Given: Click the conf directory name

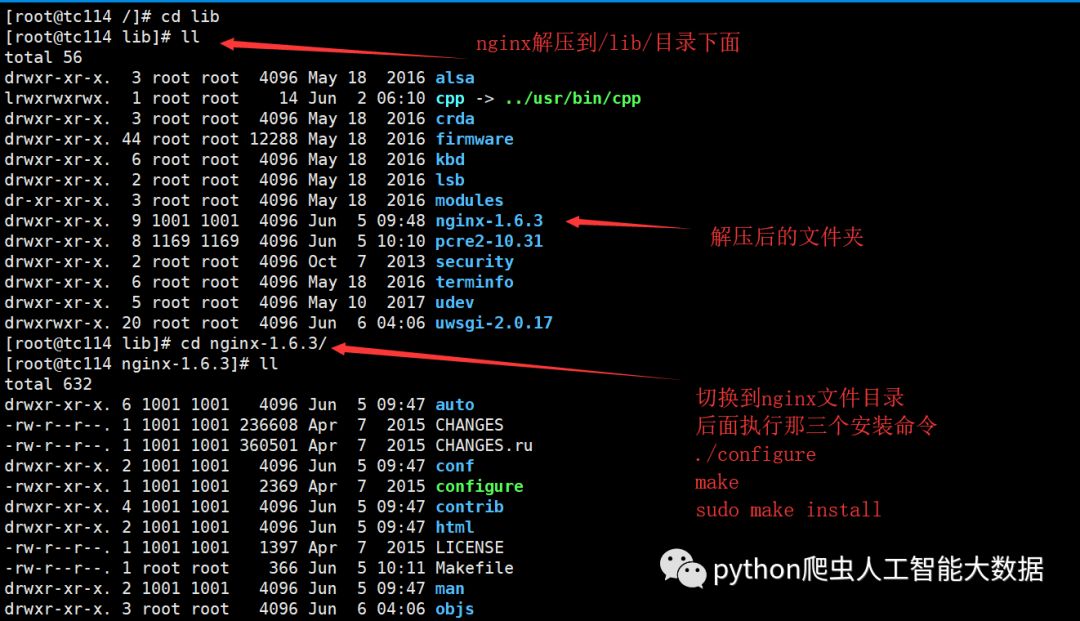Looking at the screenshot, I should pyautogui.click(x=455, y=466).
